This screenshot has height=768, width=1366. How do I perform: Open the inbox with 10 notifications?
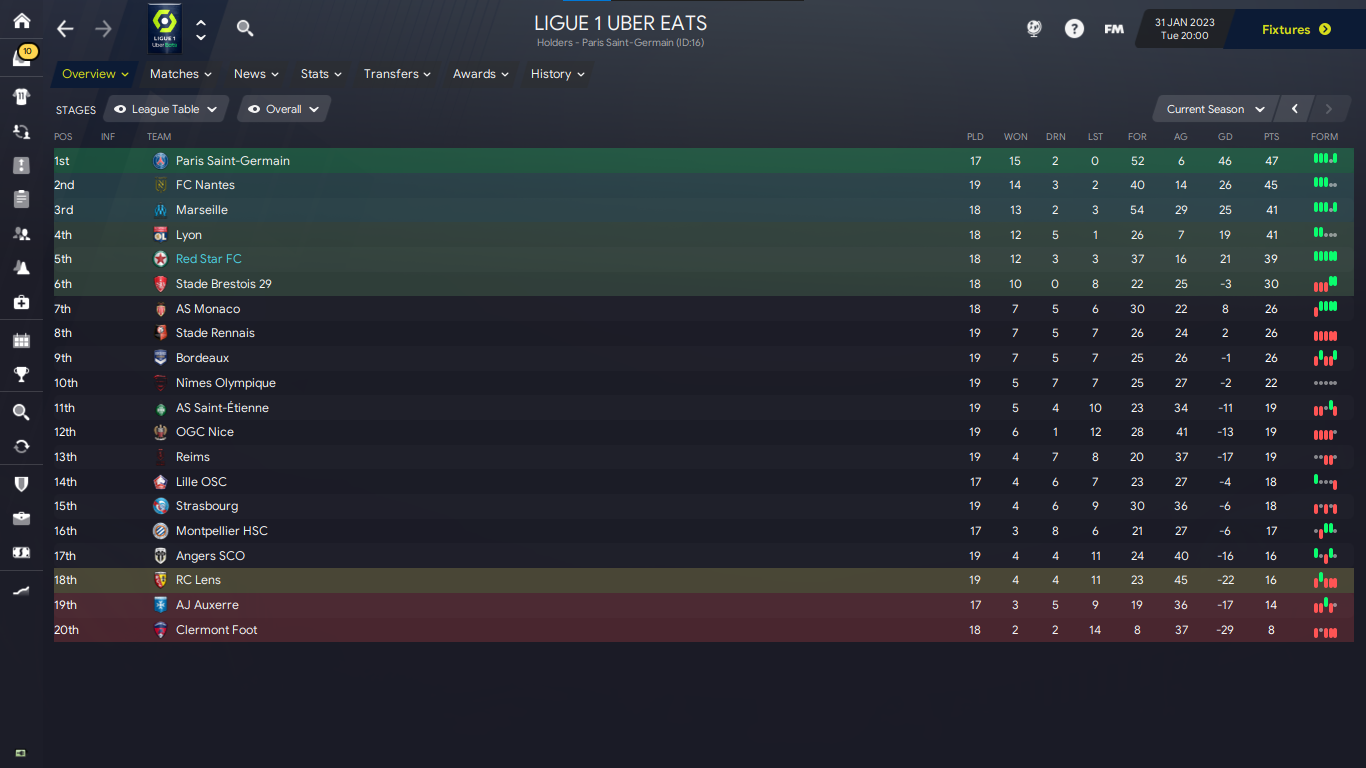[x=22, y=58]
